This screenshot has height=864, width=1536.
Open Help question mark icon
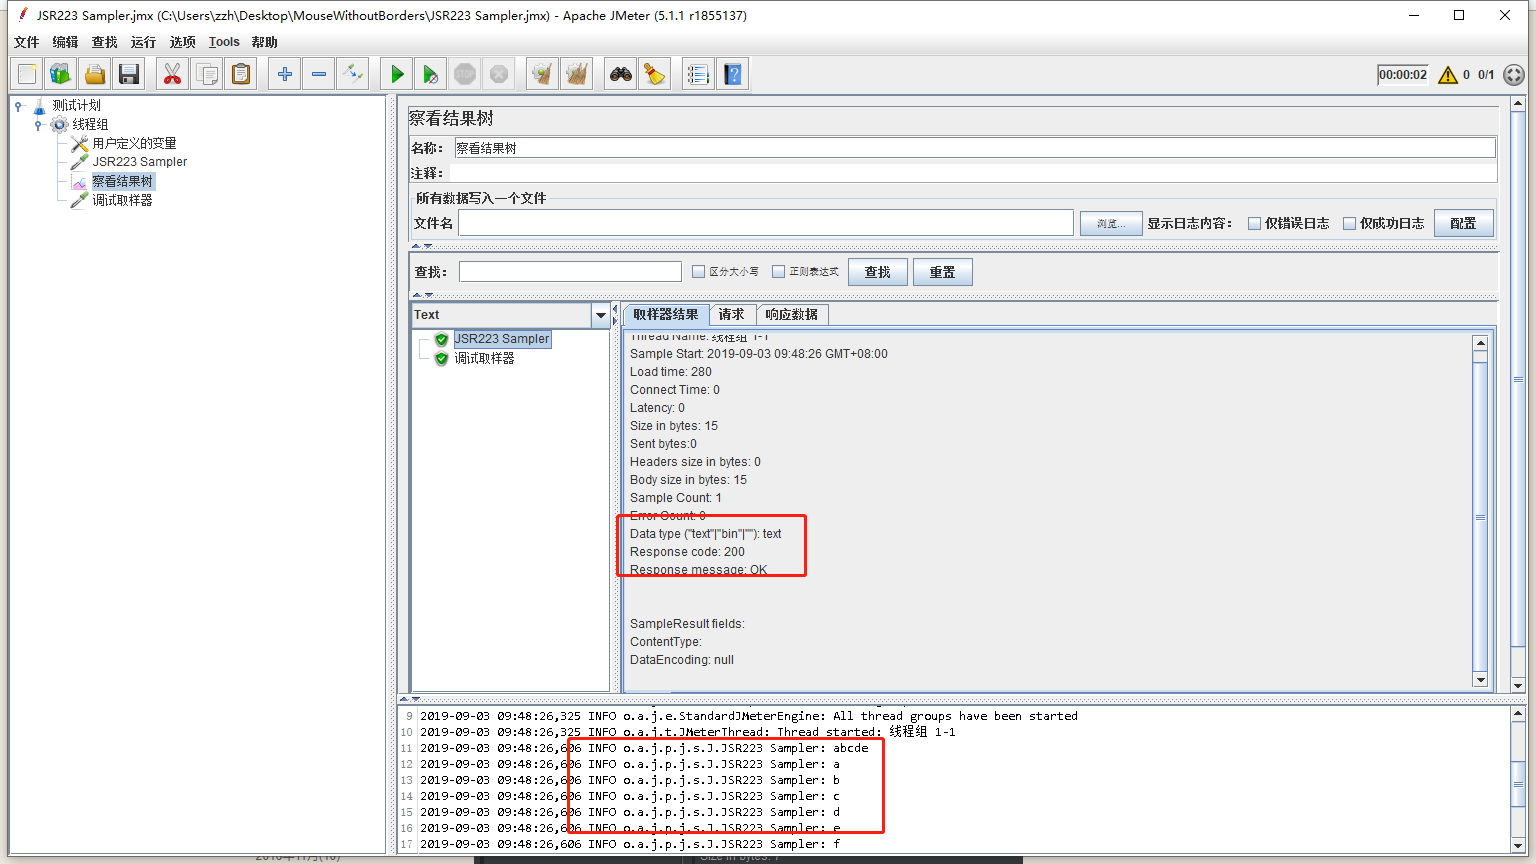click(x=733, y=74)
